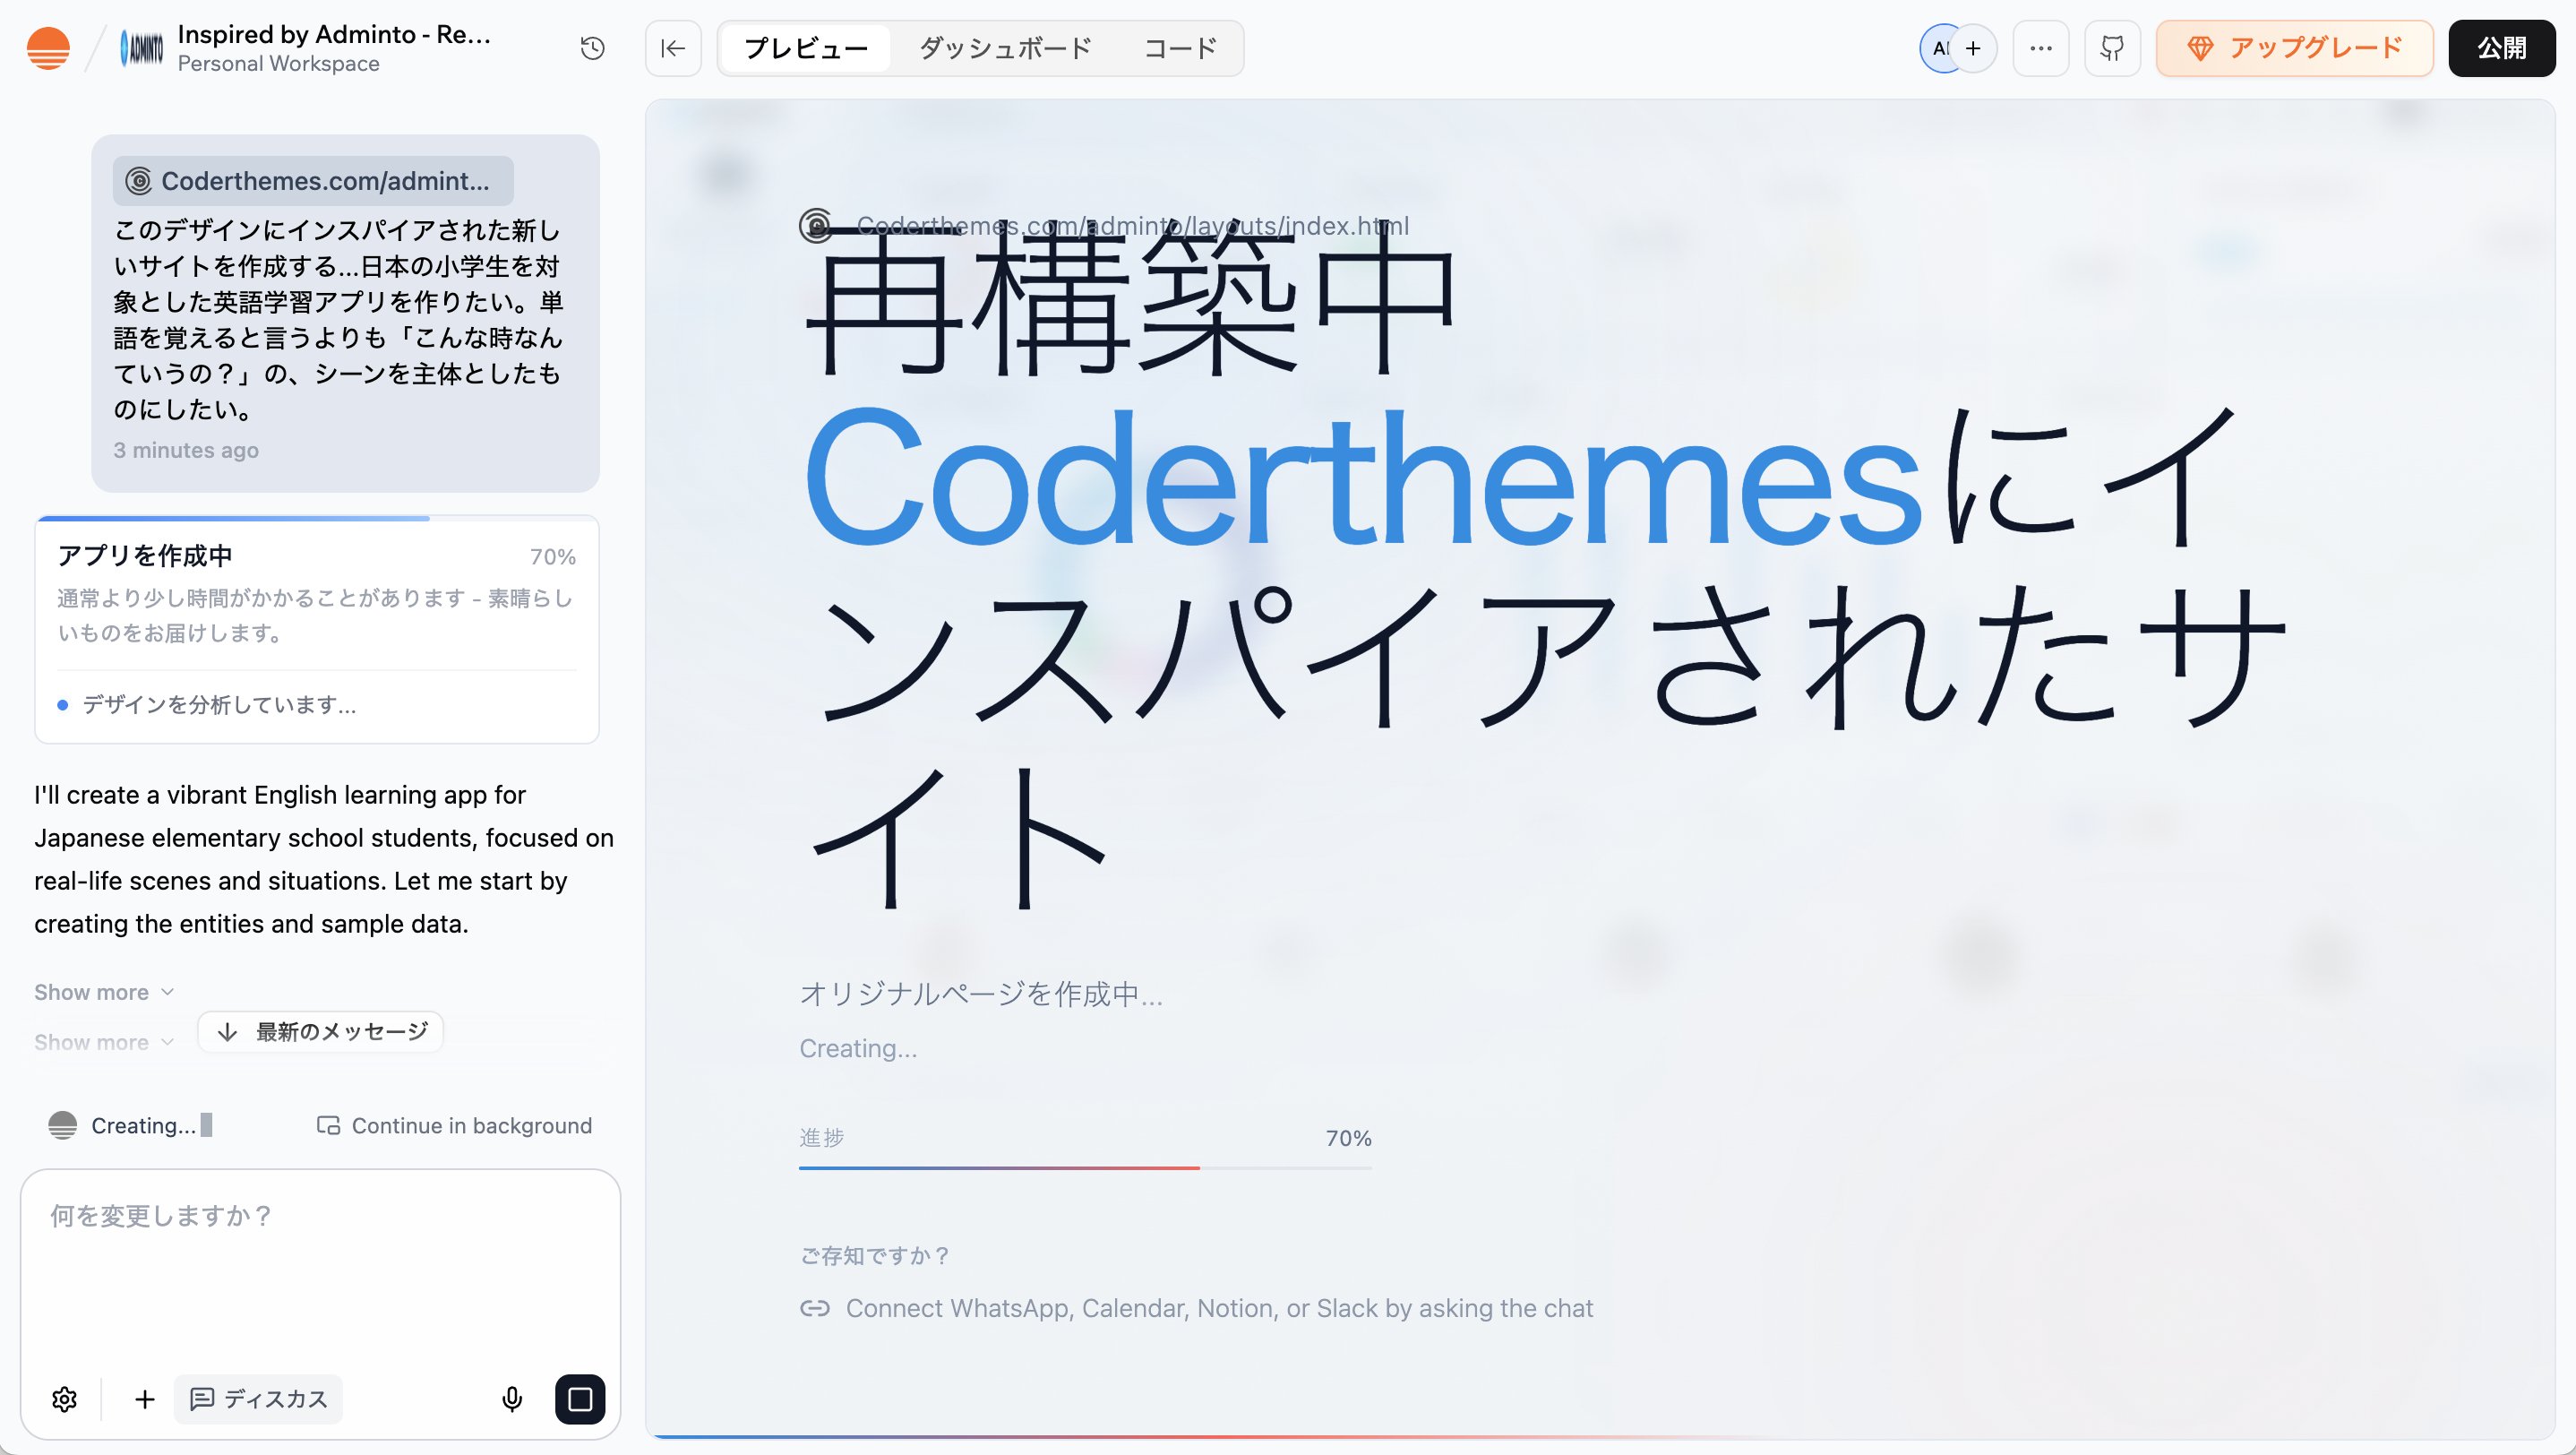
Task: Activate microphone voice input
Action: [512, 1399]
